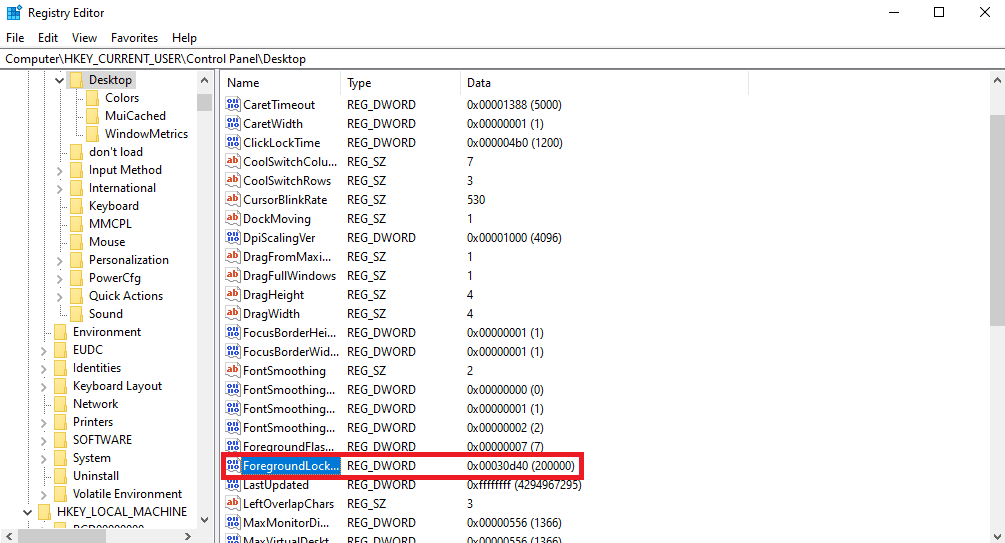Click the Sound folder icon
The height and width of the screenshot is (543, 1005).
click(x=76, y=313)
